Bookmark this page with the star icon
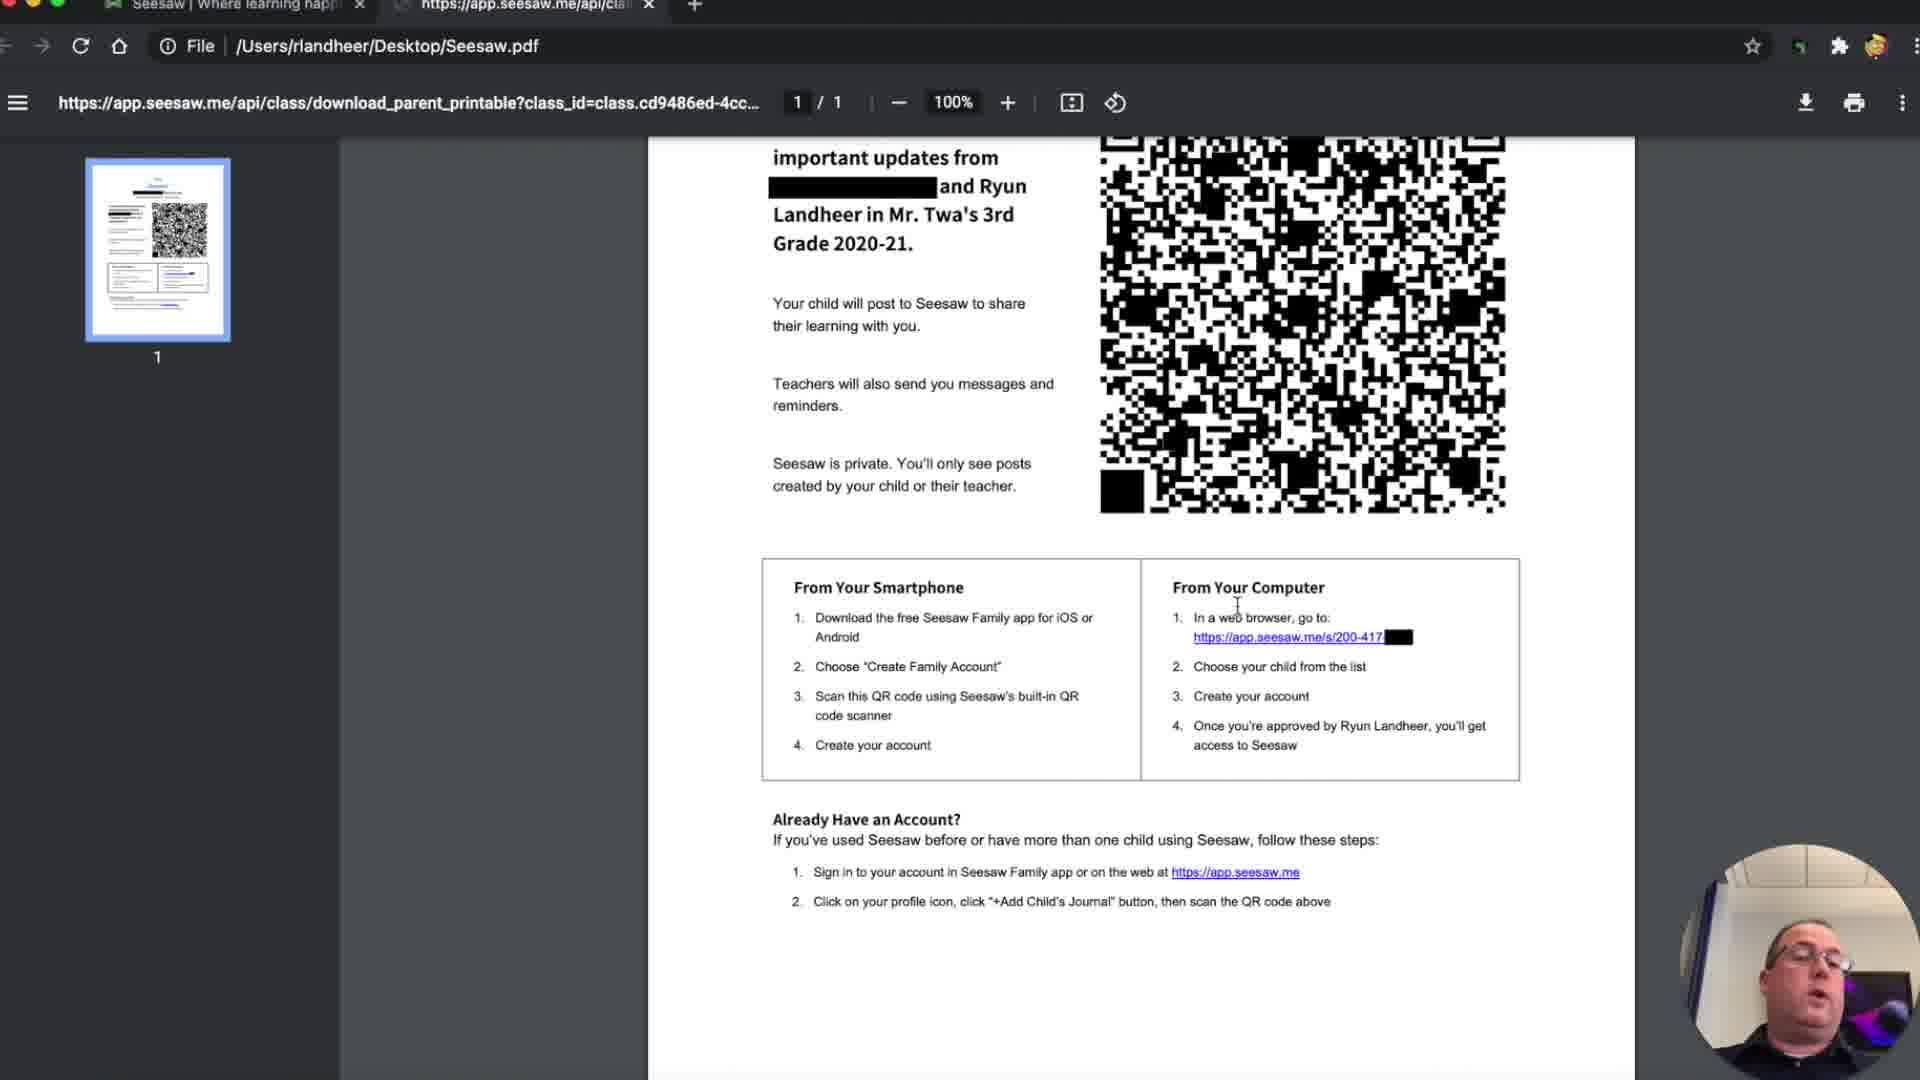The height and width of the screenshot is (1080, 1920). tap(1752, 46)
